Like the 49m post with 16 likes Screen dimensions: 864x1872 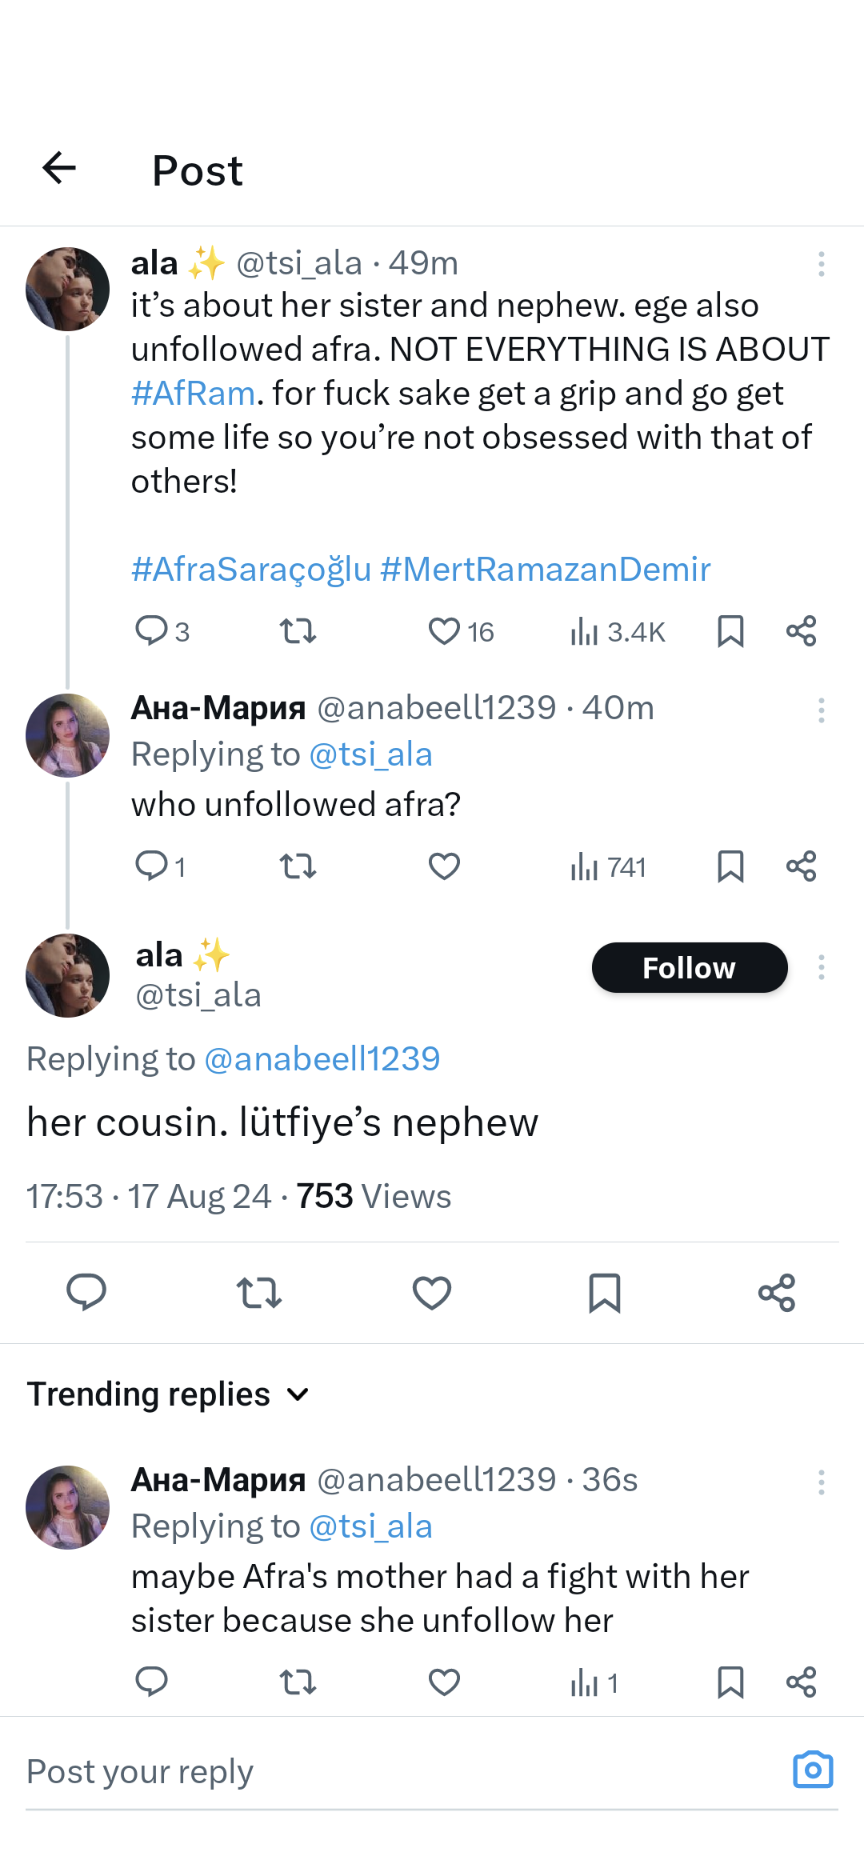click(x=445, y=631)
